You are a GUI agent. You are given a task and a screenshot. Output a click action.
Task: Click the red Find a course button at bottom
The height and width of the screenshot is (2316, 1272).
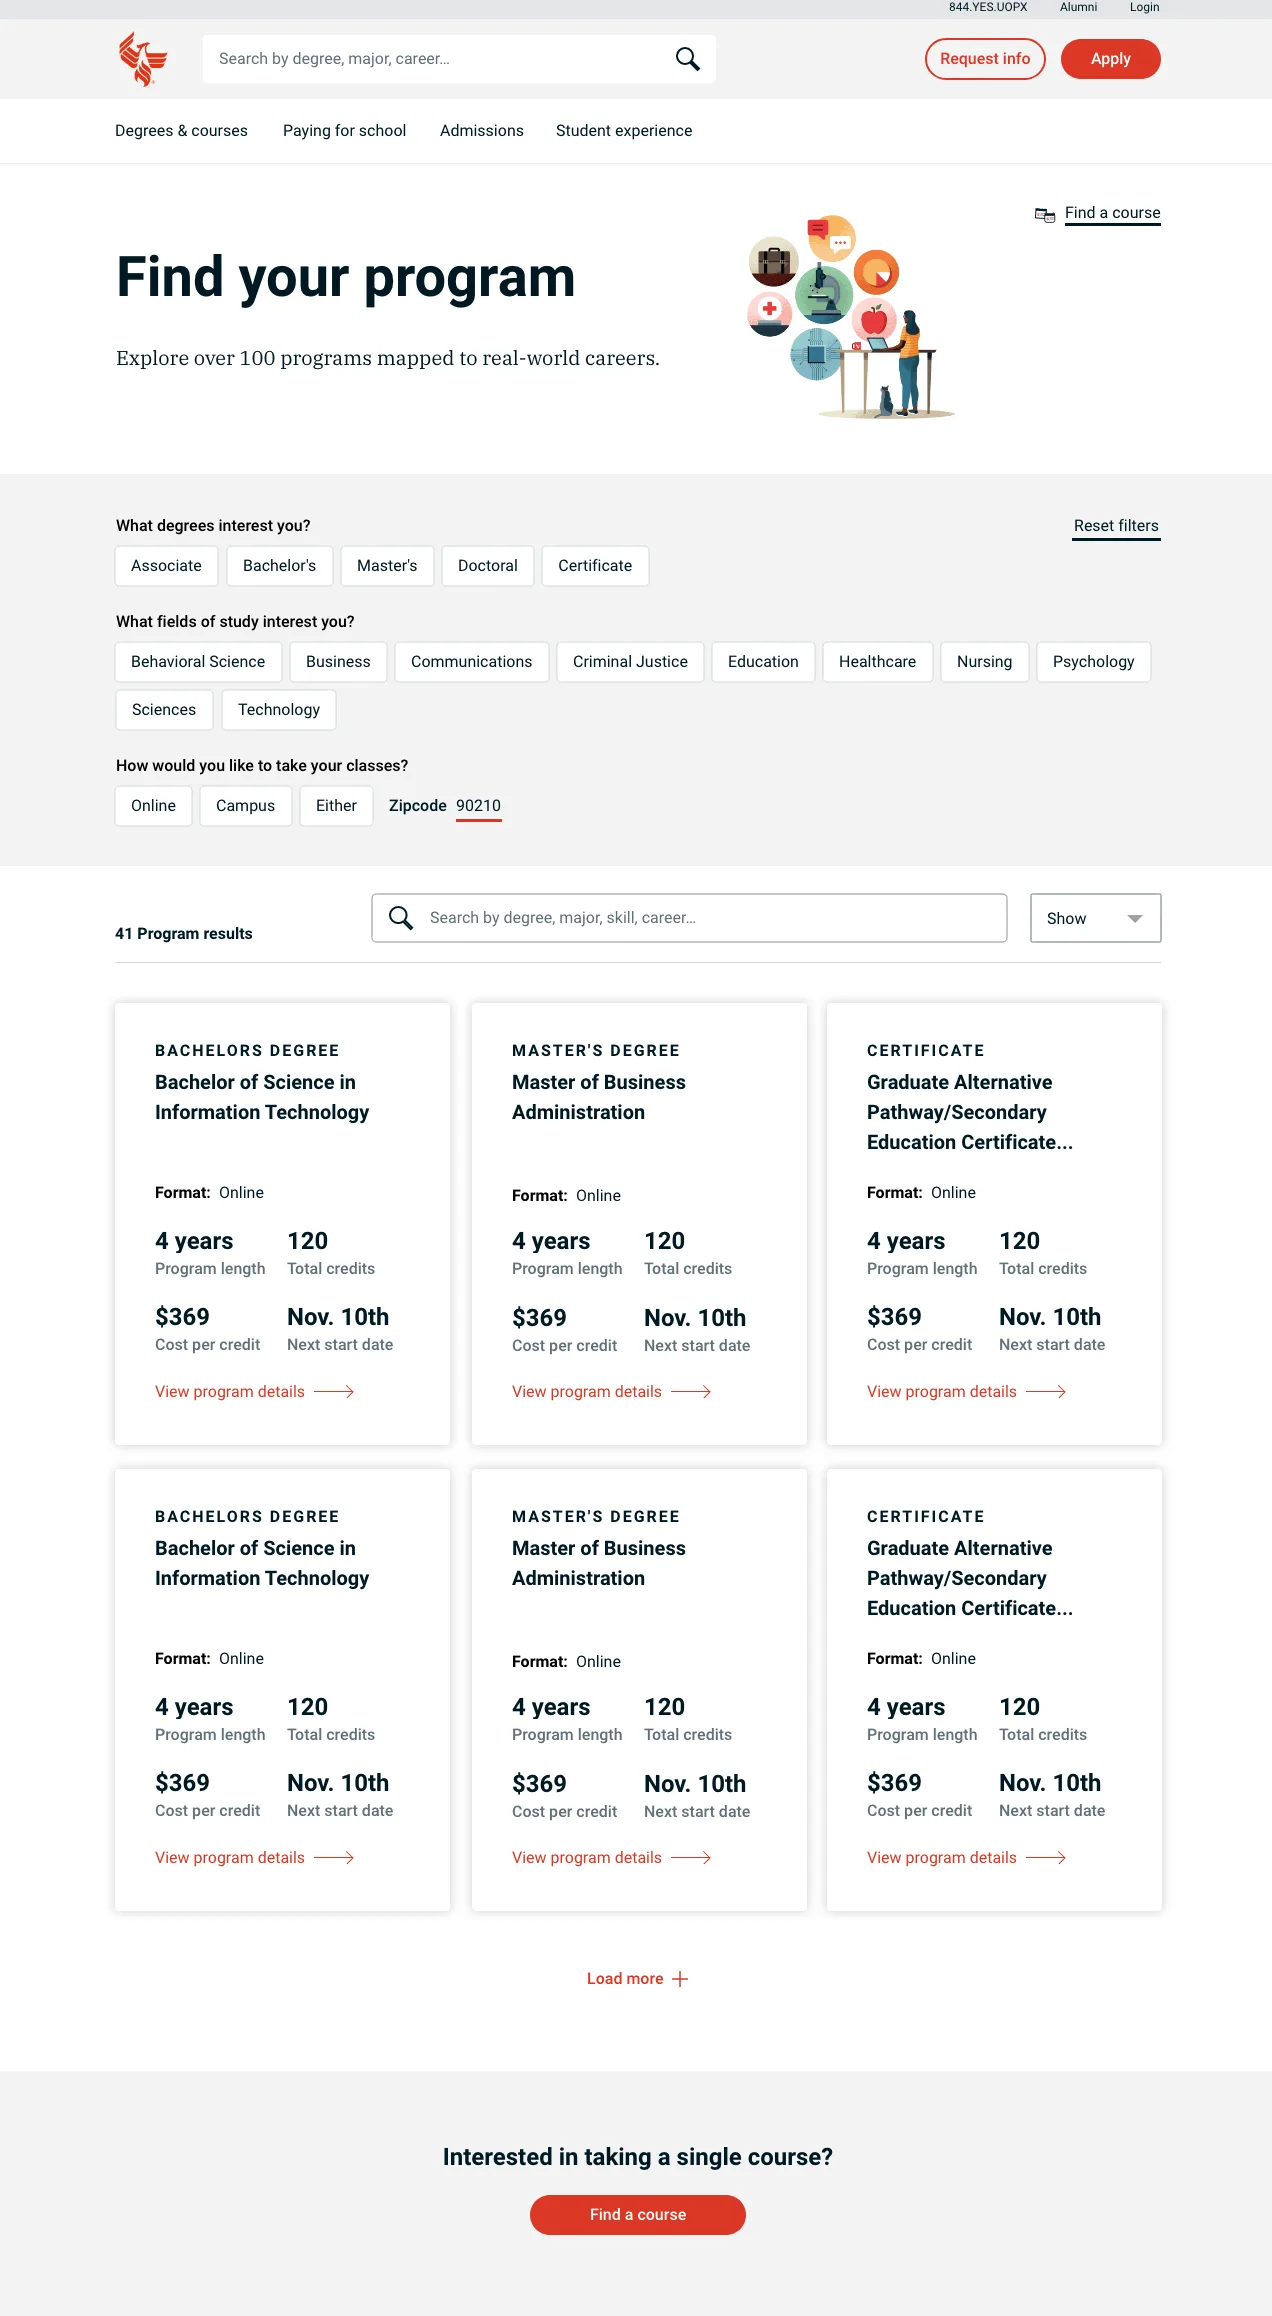[638, 2215]
